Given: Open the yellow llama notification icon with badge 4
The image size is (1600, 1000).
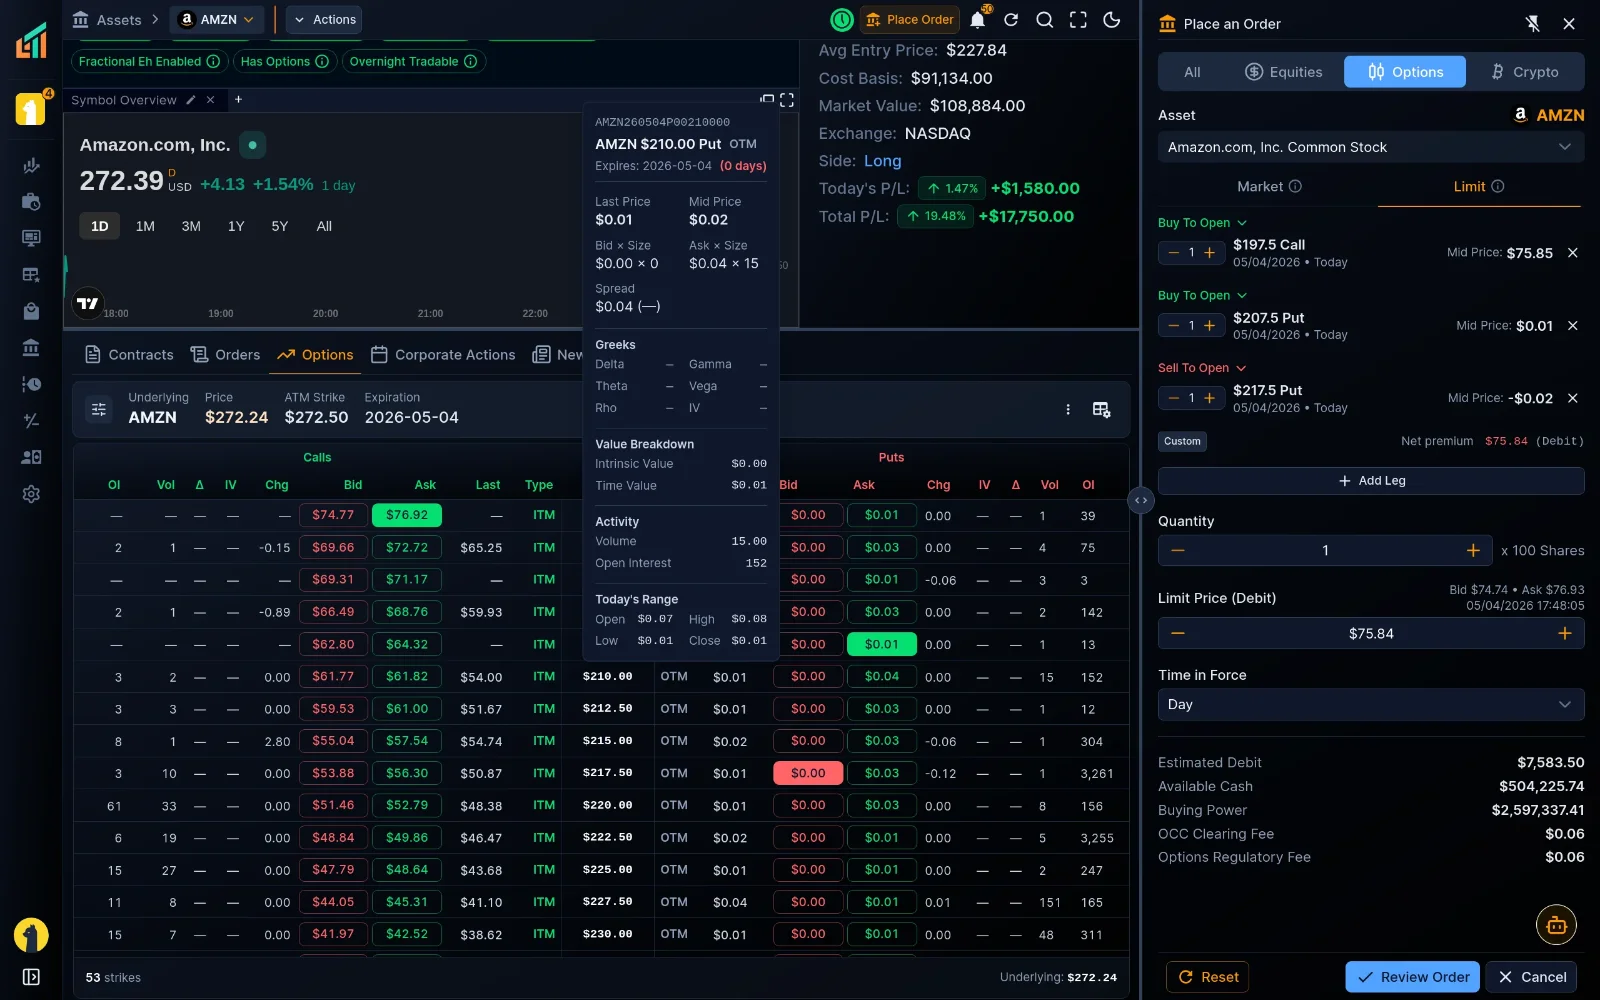Looking at the screenshot, I should [31, 108].
